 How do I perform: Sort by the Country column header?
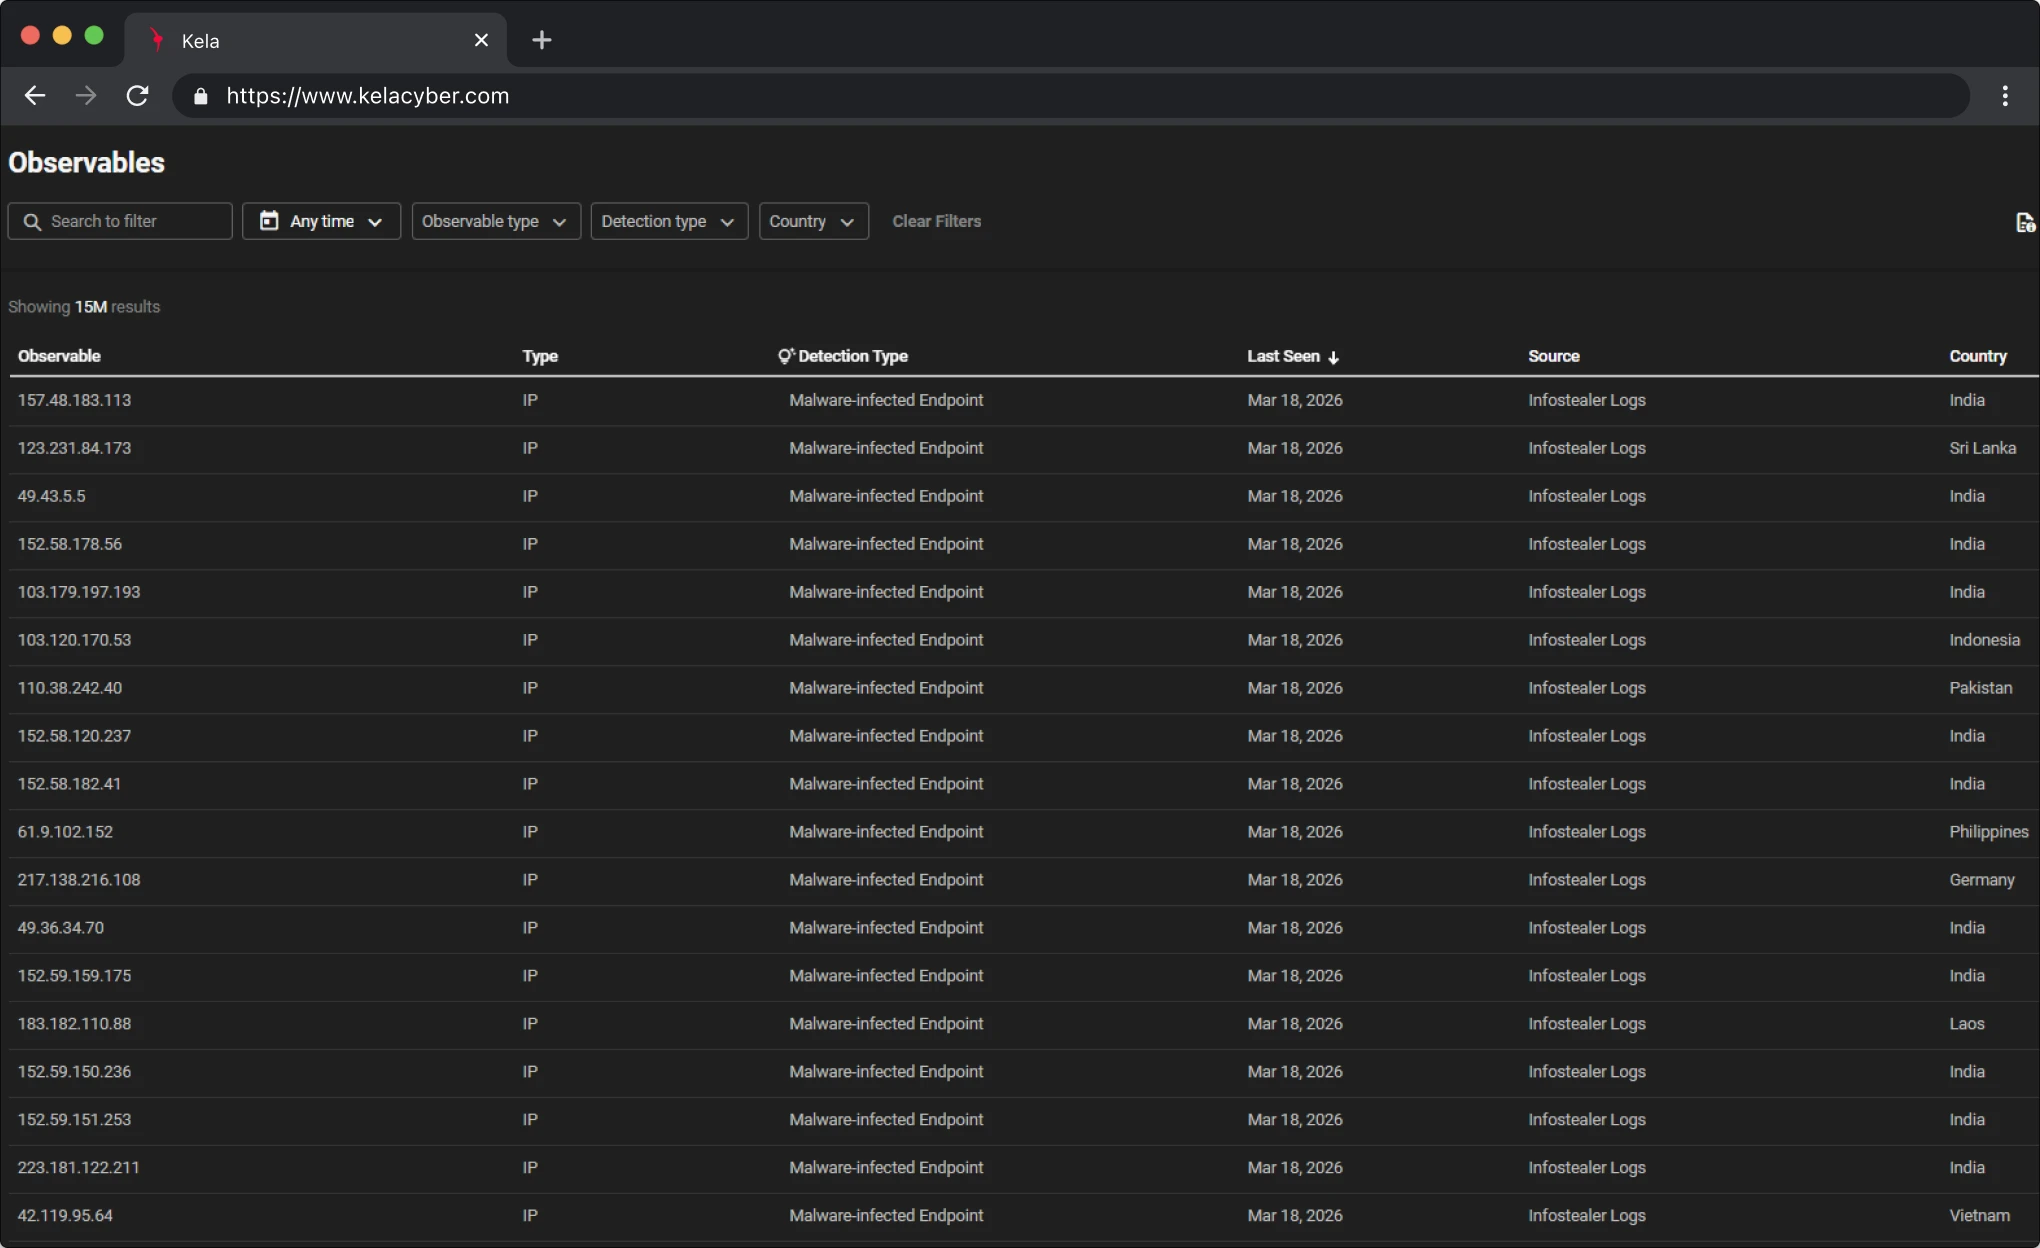coord(1977,356)
